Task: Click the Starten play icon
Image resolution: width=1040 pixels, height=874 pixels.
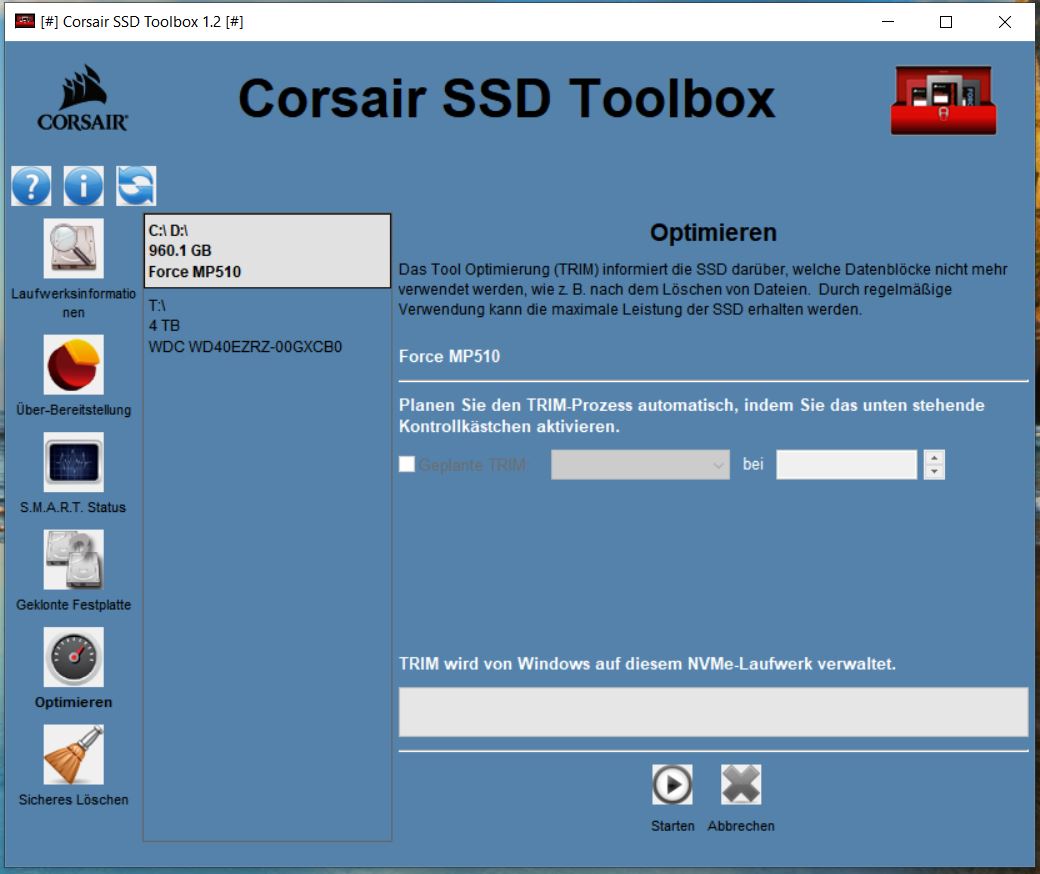Action: tap(672, 784)
